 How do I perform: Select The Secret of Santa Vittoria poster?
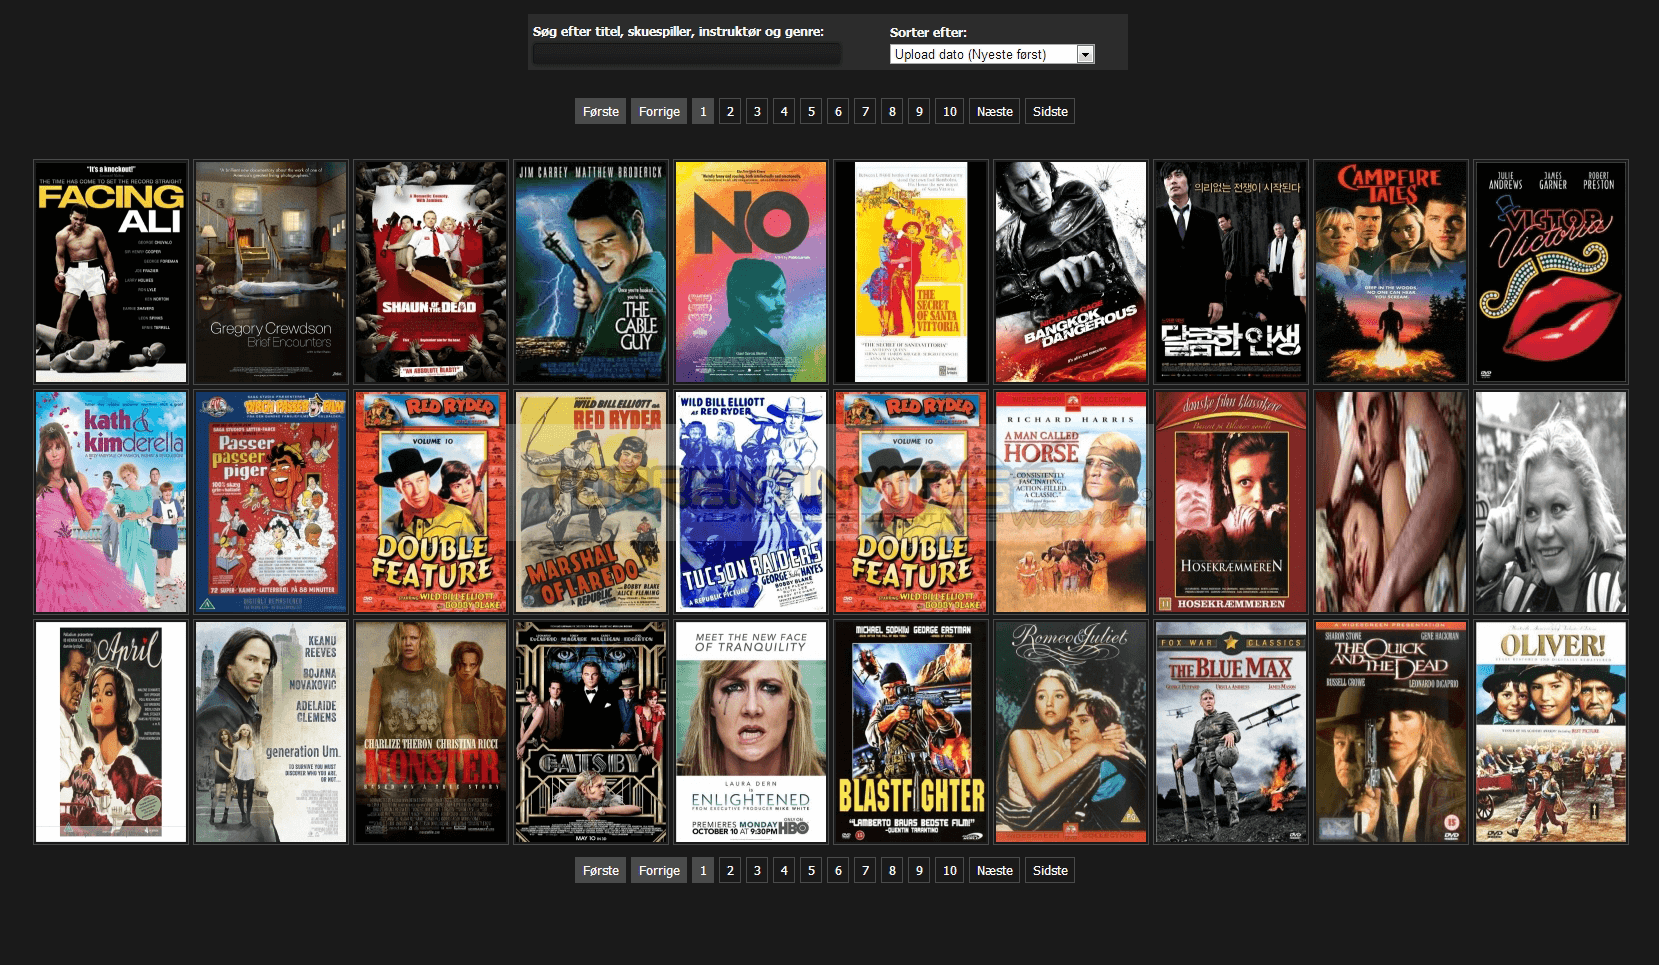[x=911, y=272]
